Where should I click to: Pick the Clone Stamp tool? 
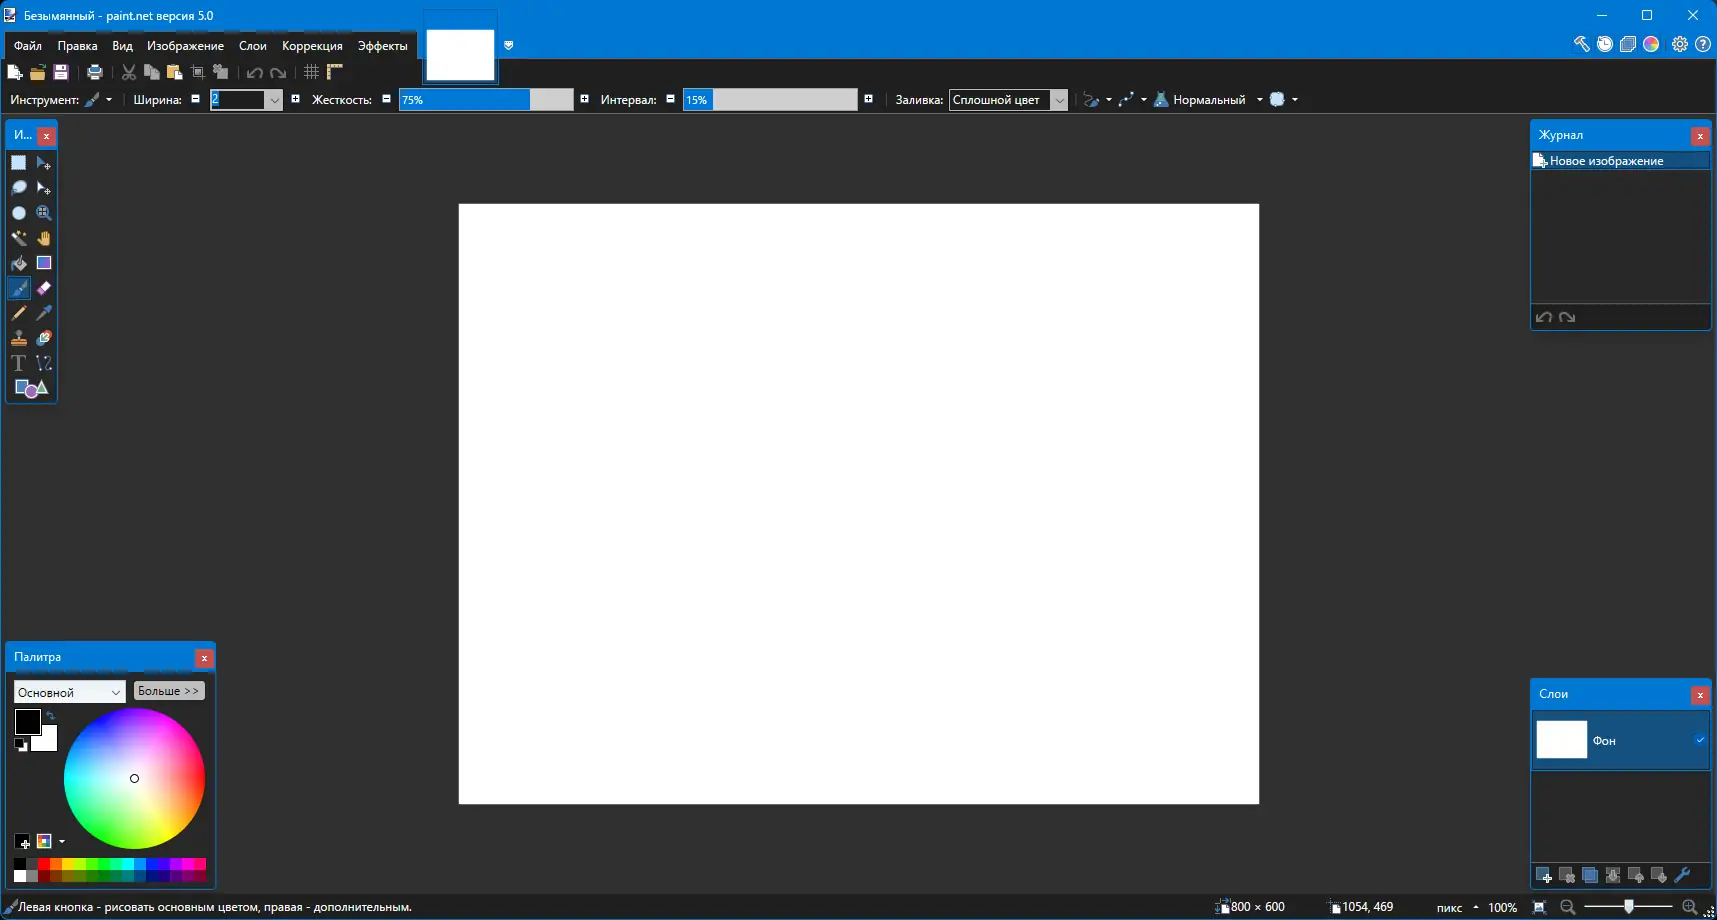click(x=20, y=338)
